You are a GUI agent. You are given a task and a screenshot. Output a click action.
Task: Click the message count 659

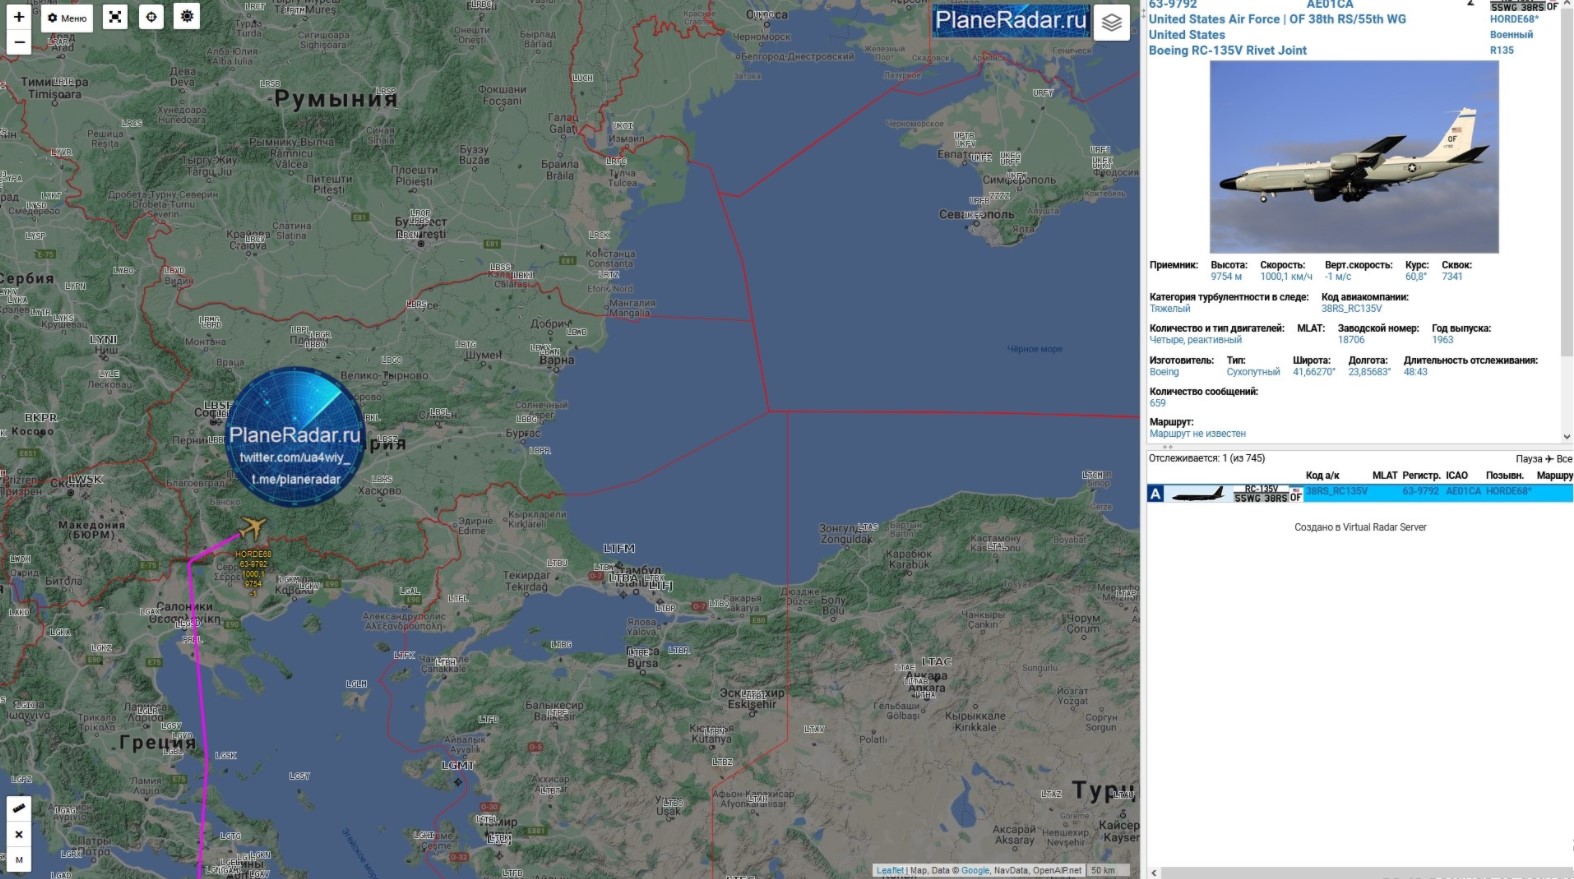click(x=1158, y=403)
